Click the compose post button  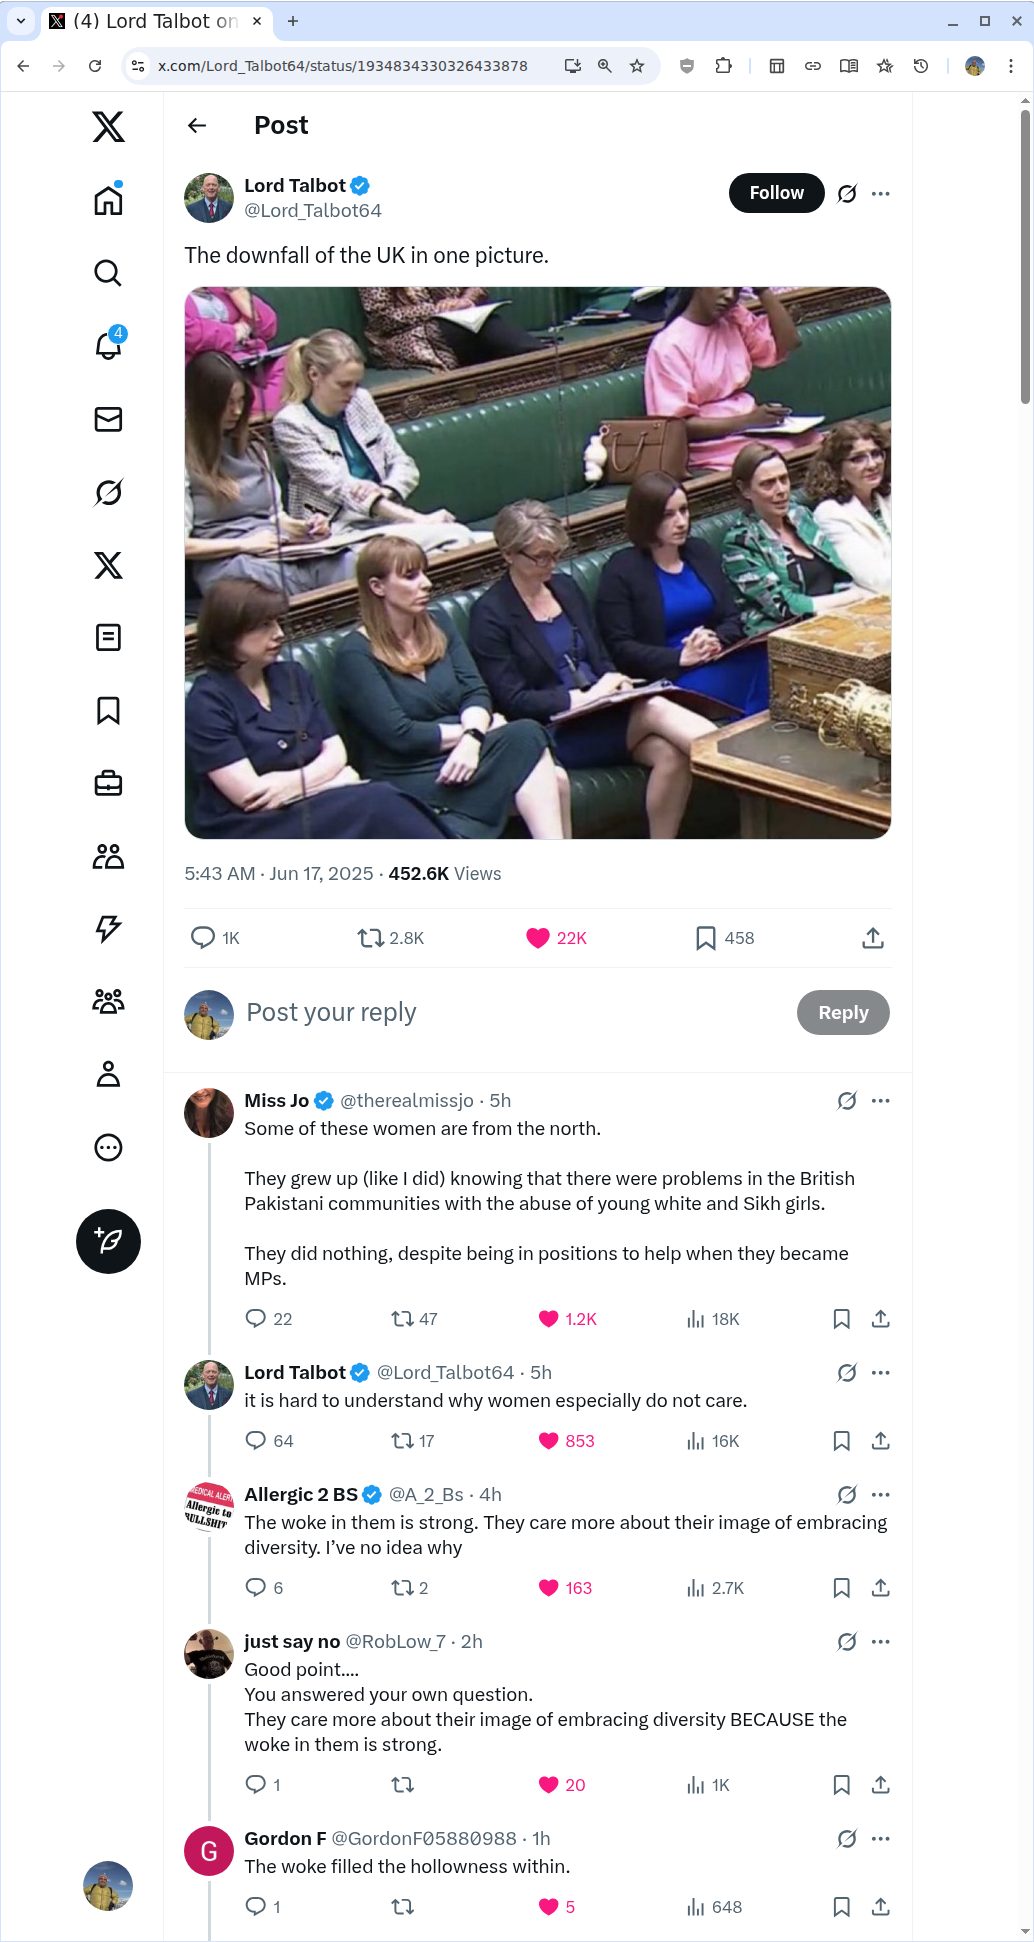pos(108,1241)
